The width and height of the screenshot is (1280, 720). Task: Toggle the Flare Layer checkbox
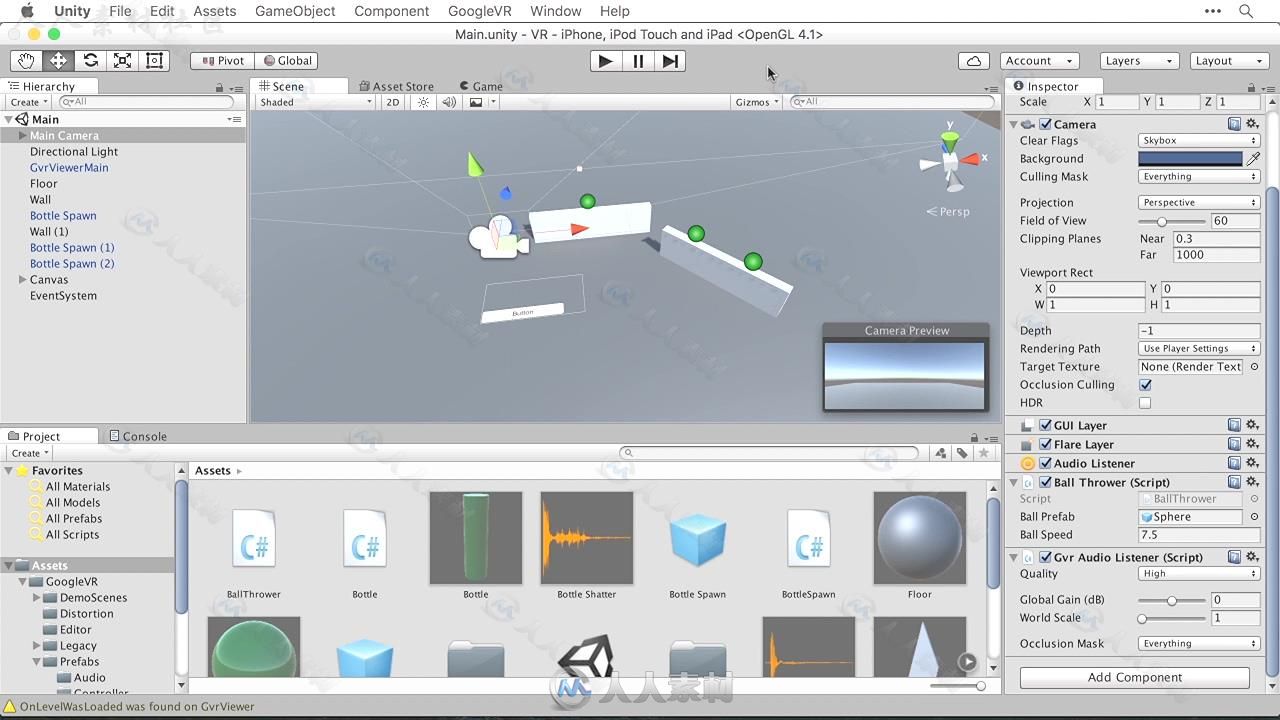1045,444
